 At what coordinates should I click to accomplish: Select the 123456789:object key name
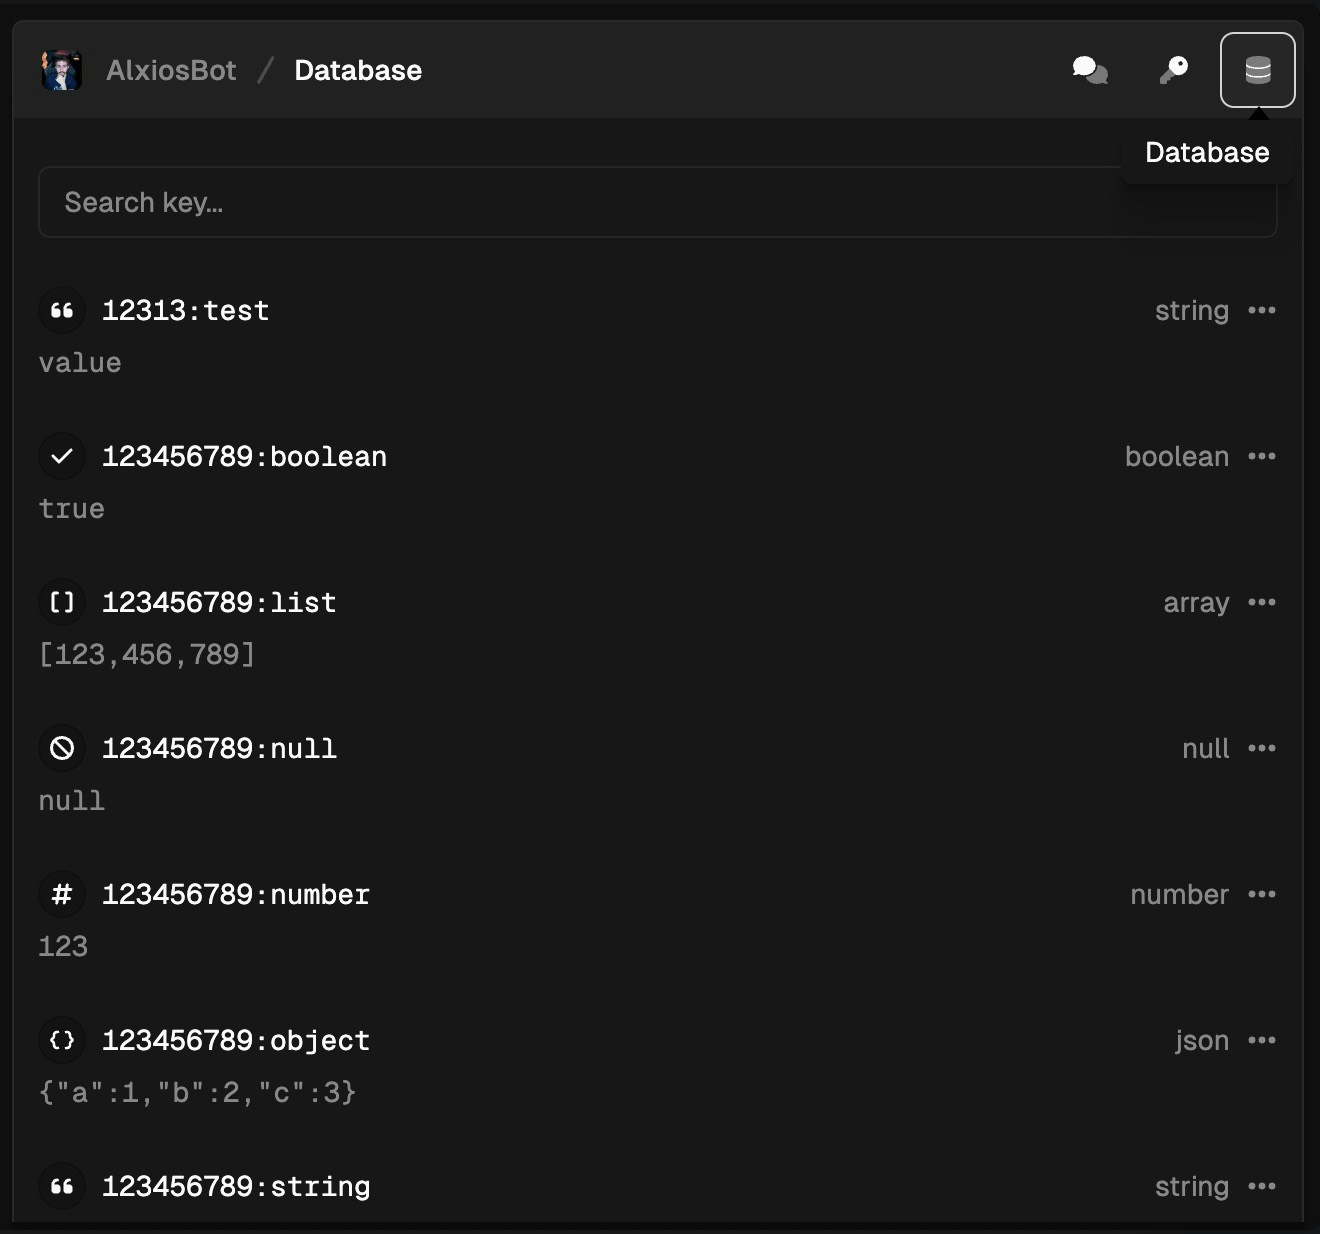(236, 1040)
